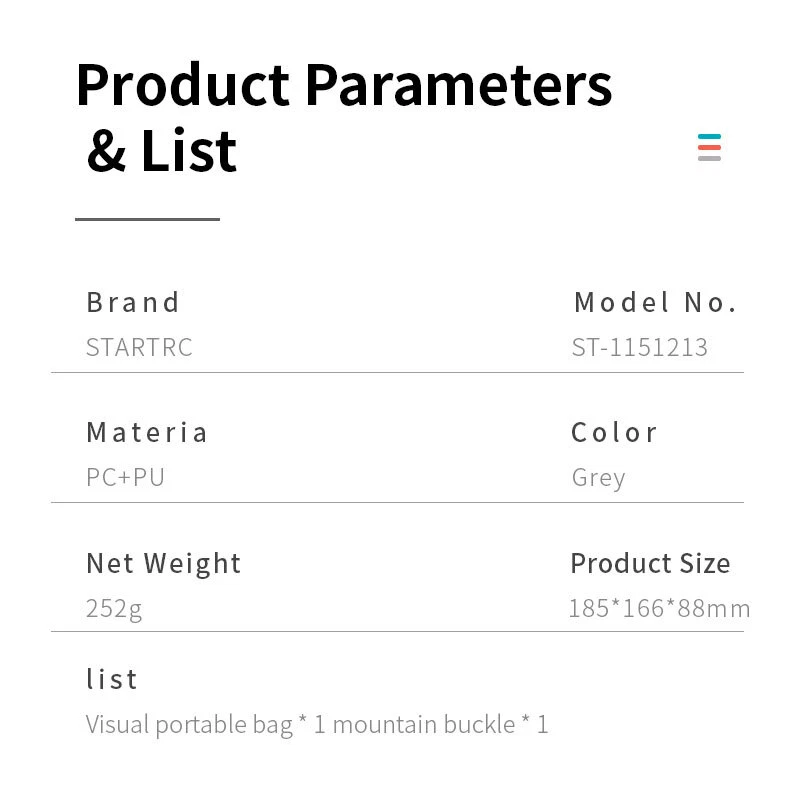Screen dimensions: 800x800
Task: Click the Grey color value
Action: point(598,478)
